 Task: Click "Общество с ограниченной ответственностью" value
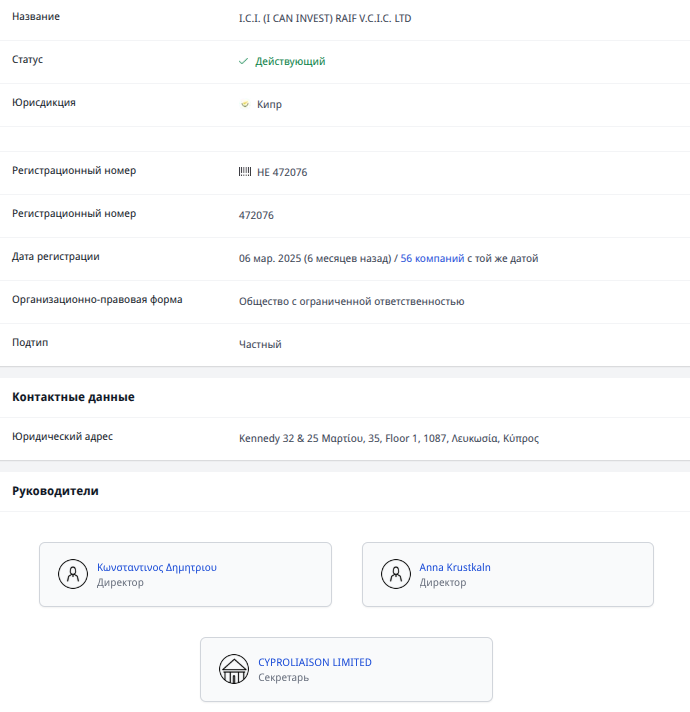click(351, 301)
